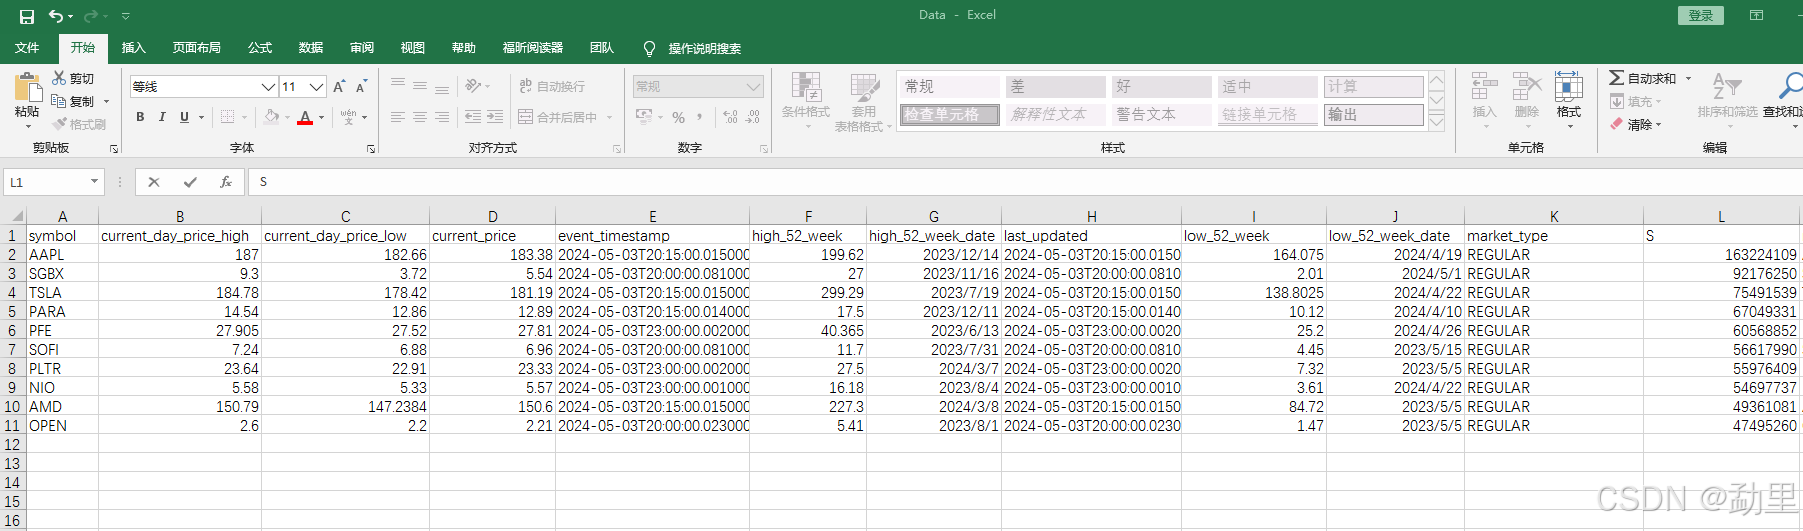Screen dimensions: 1803x531
Task: Open font dialog launcher in 字体 group
Action: (x=371, y=149)
